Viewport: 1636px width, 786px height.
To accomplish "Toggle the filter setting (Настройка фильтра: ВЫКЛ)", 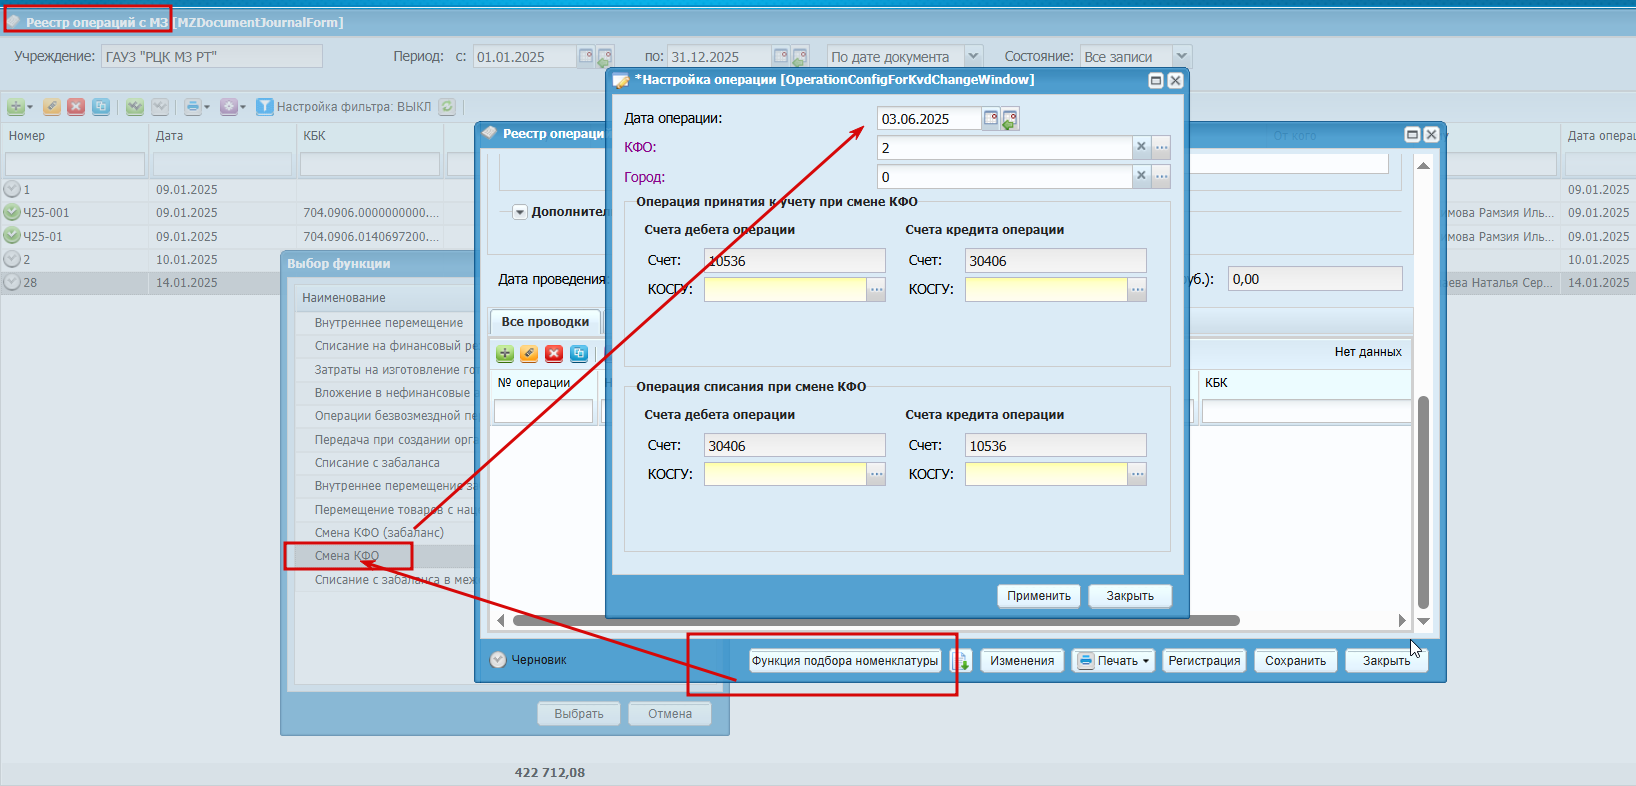I will [344, 107].
